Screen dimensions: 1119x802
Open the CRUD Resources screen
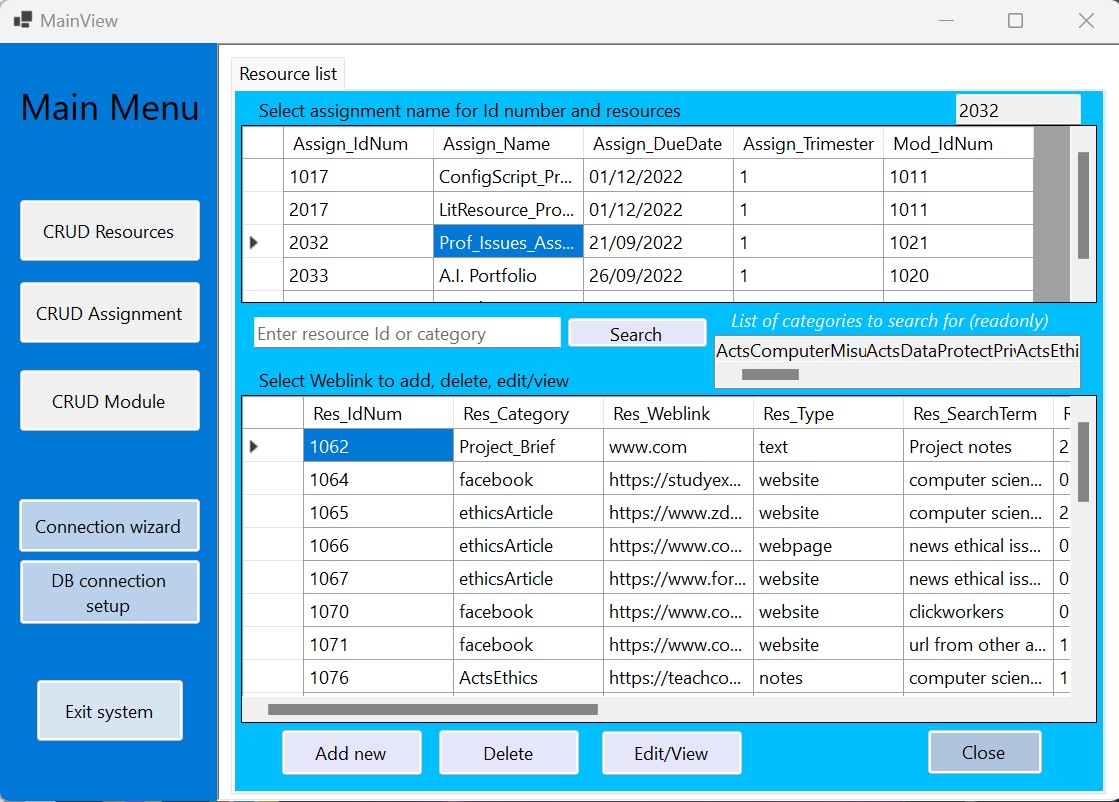tap(109, 231)
